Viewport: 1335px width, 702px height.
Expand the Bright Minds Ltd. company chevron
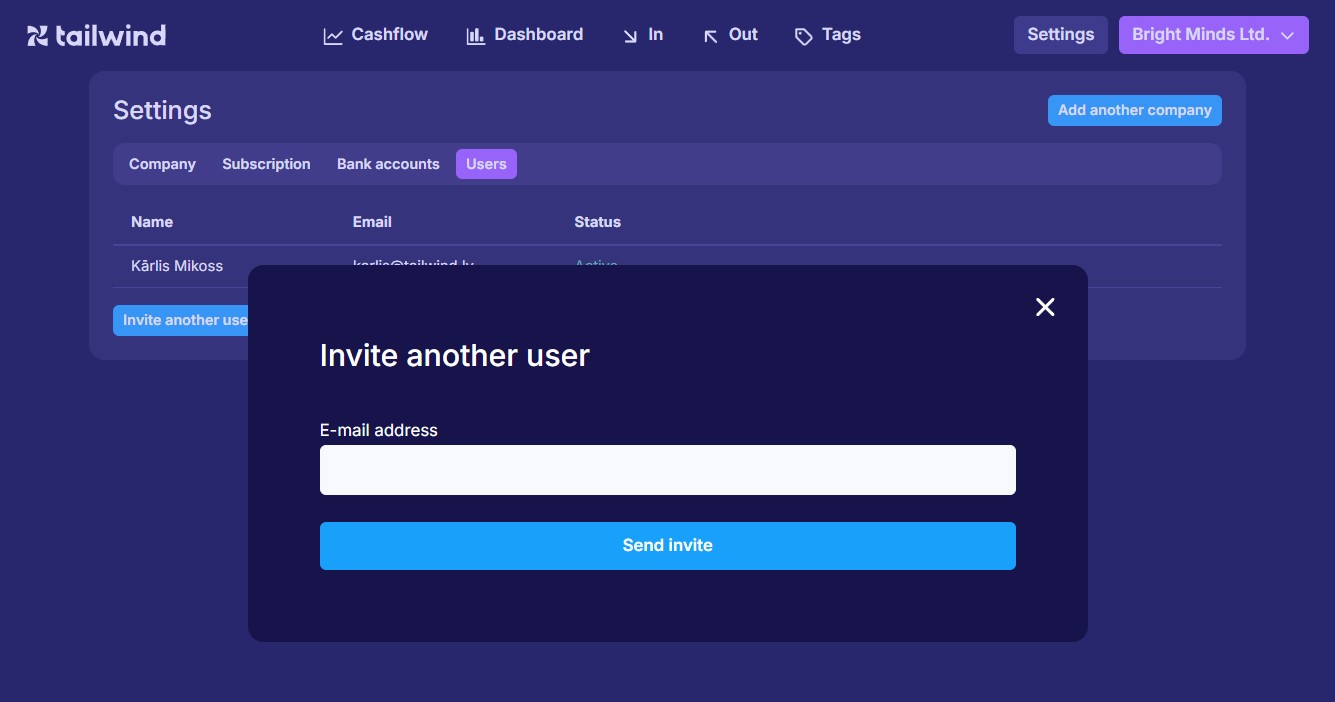1288,35
